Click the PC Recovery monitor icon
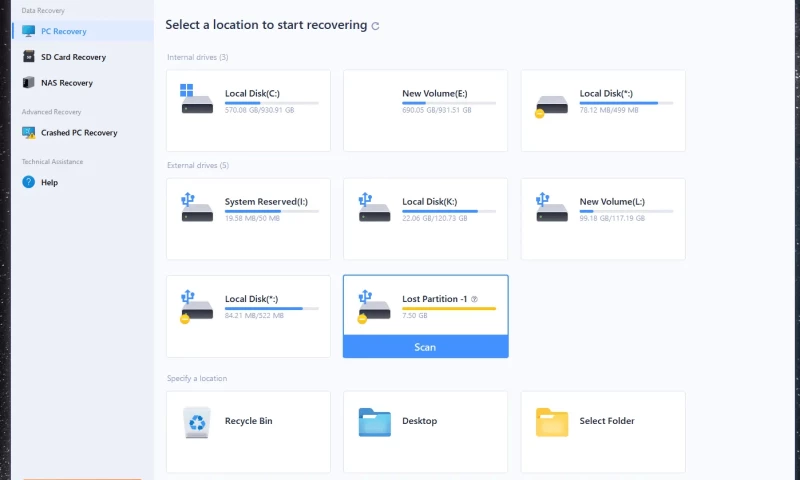 coord(29,31)
